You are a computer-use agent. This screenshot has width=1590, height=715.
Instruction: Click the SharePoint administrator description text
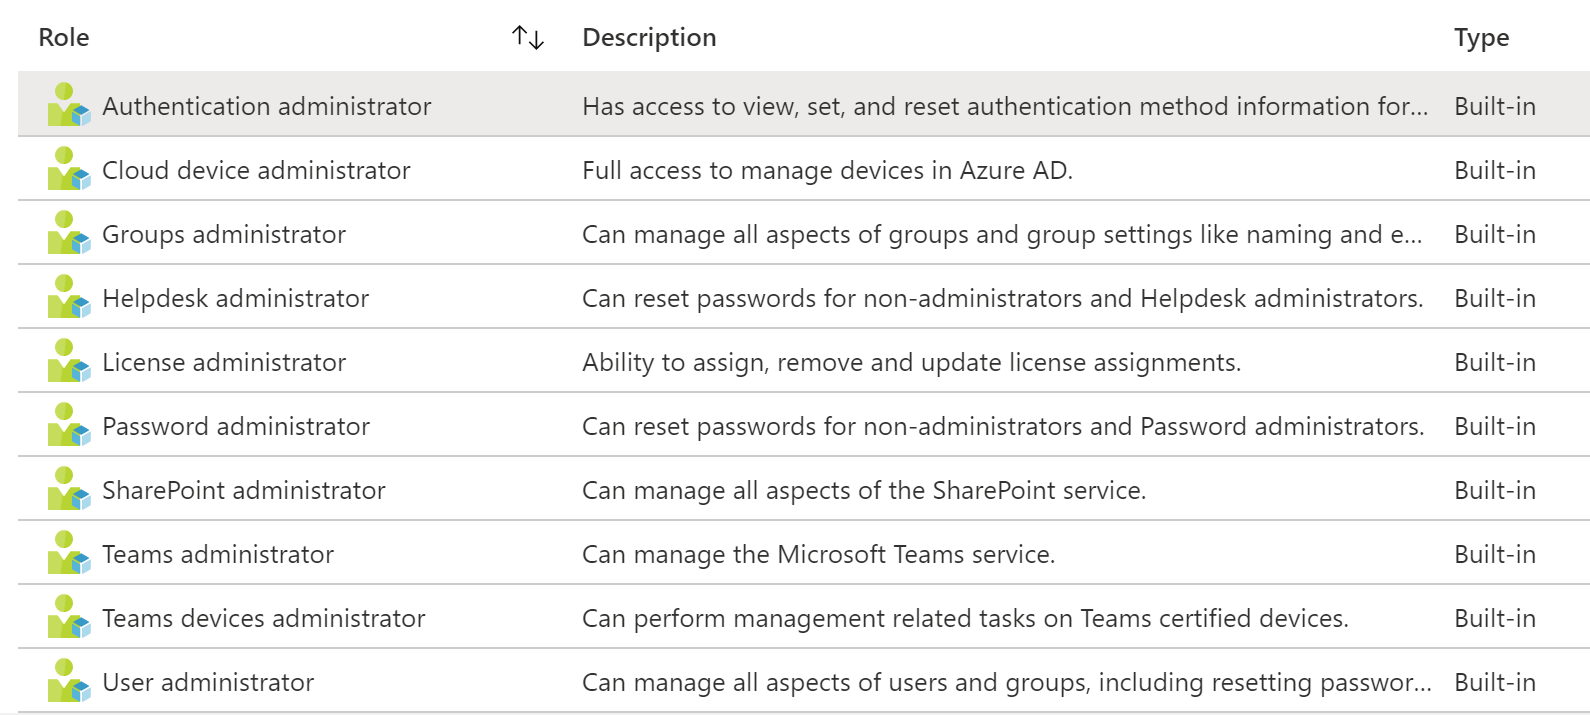864,490
